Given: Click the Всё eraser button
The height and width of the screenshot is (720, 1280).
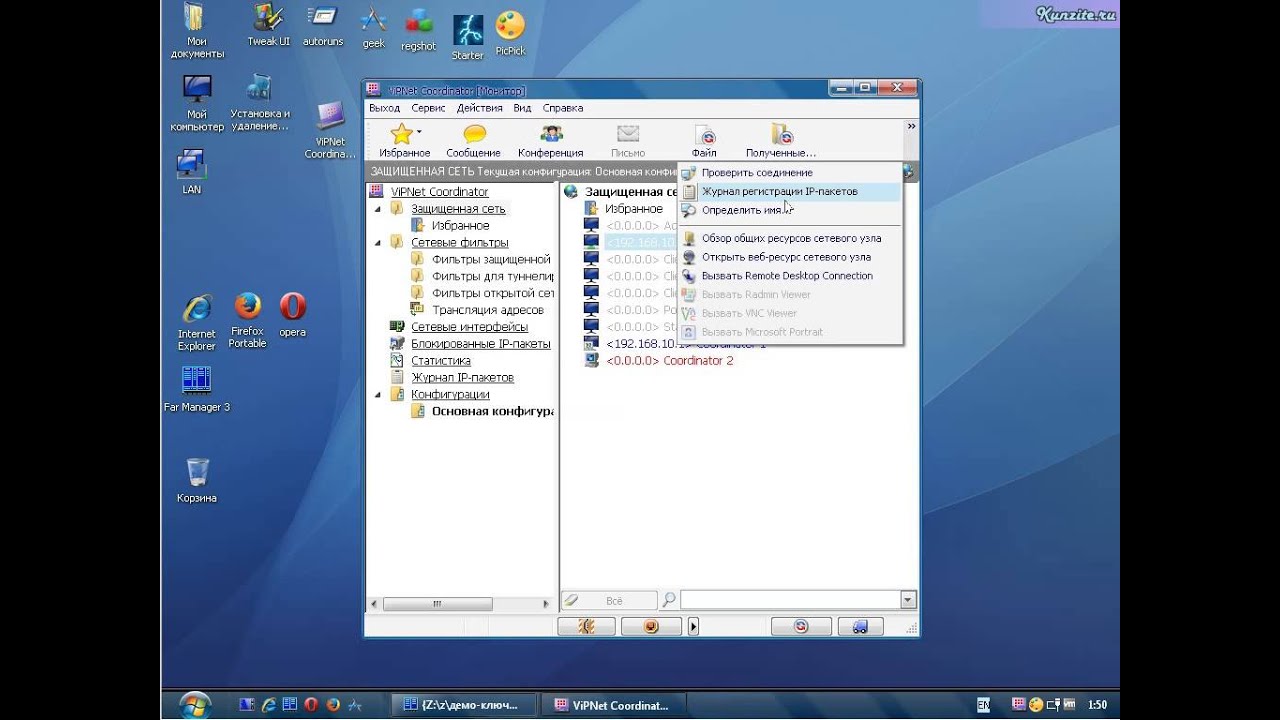Looking at the screenshot, I should click(x=608, y=600).
